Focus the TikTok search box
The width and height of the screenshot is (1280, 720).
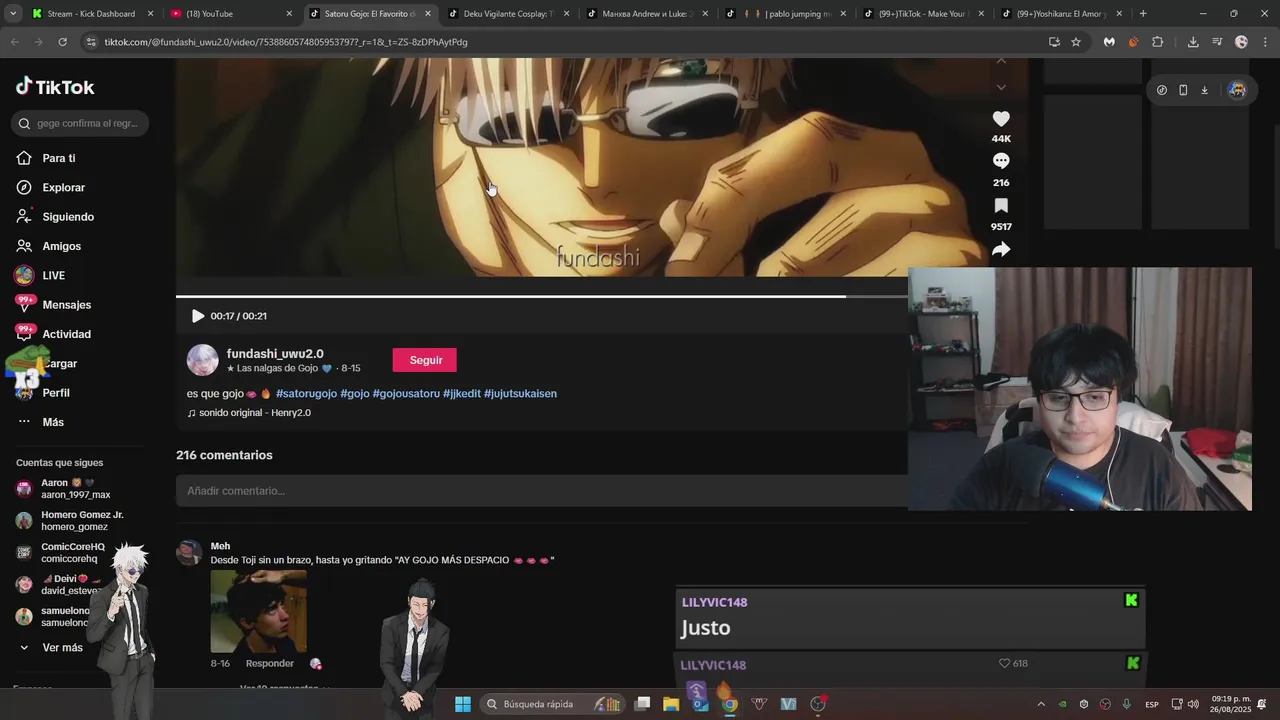(x=80, y=123)
